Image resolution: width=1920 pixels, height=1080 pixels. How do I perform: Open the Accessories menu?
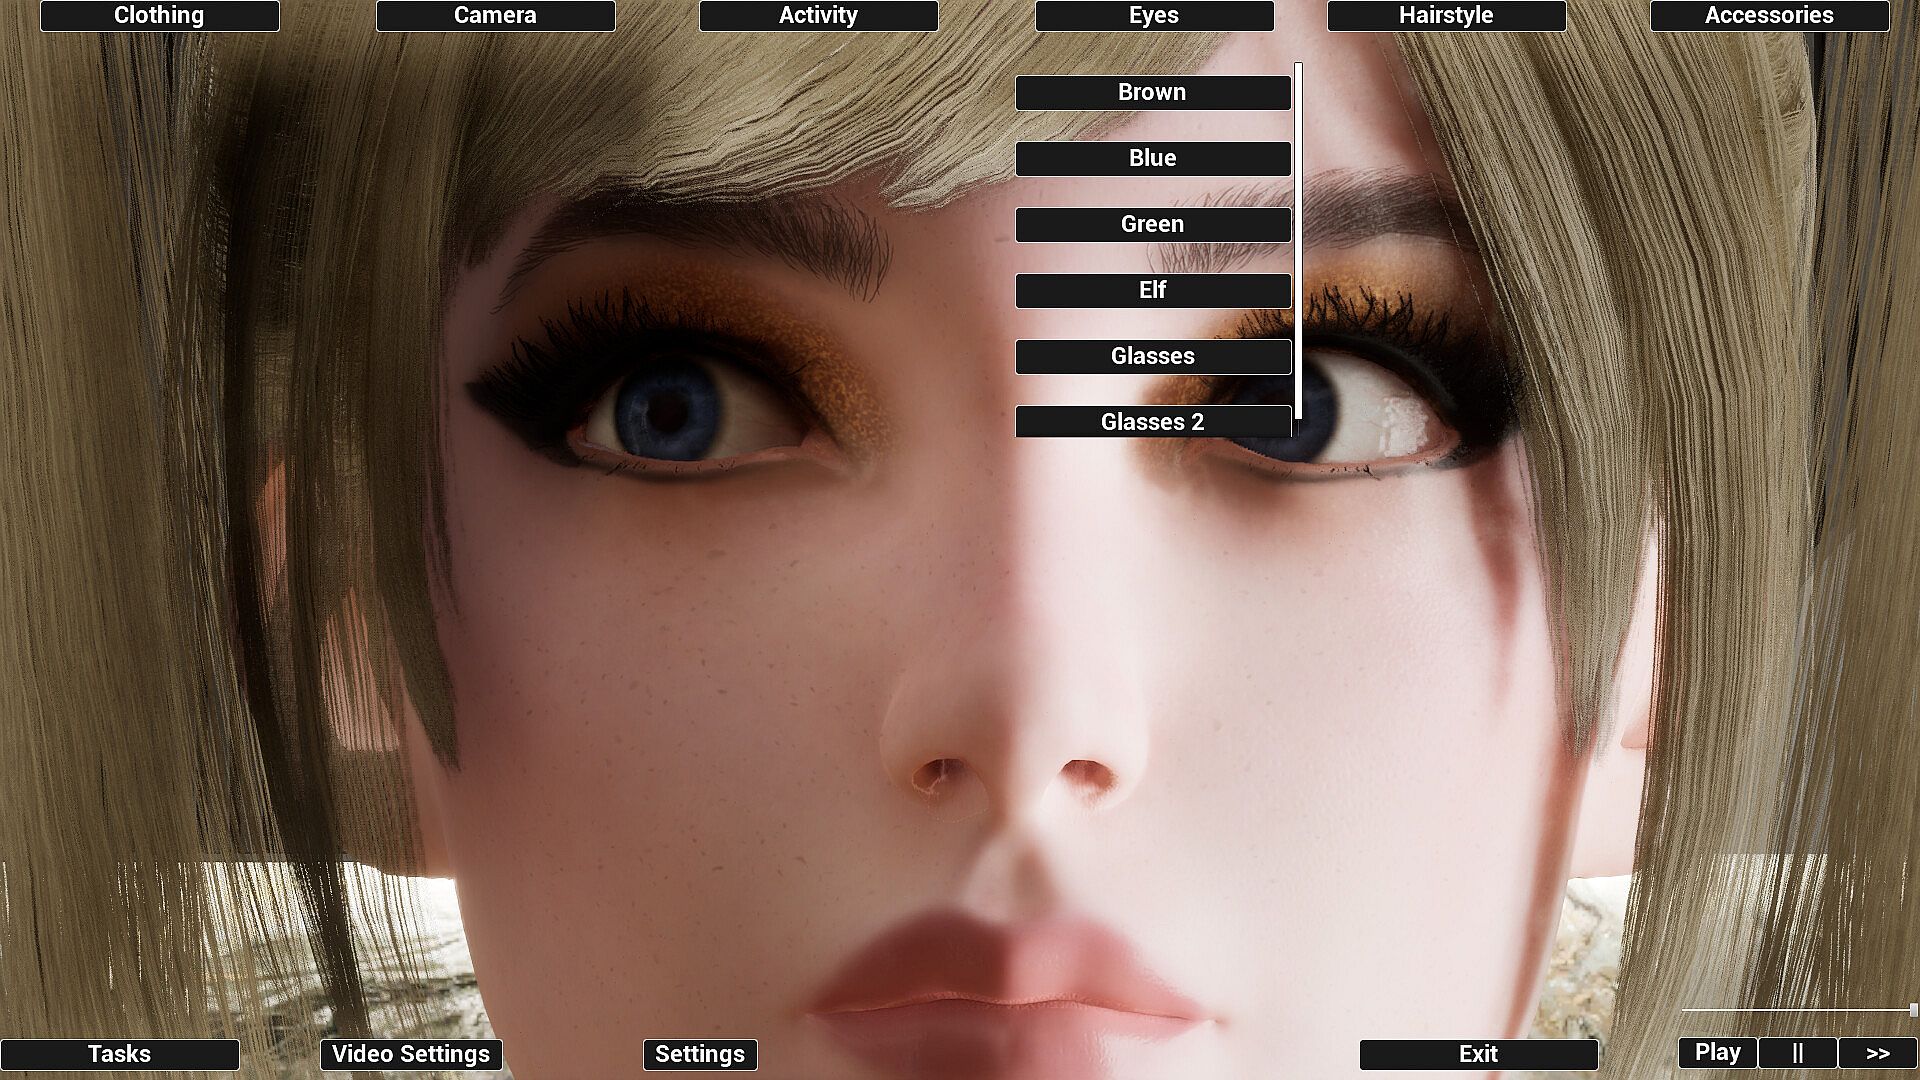click(1769, 16)
